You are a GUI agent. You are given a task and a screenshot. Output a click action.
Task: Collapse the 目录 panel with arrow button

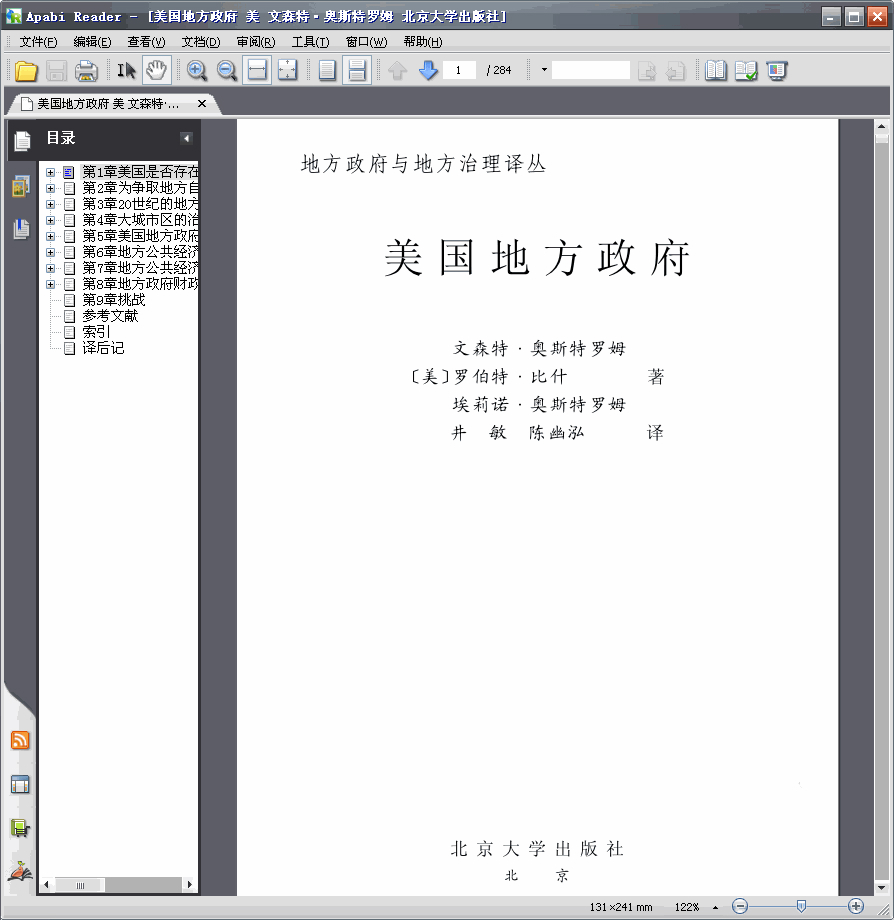point(186,138)
